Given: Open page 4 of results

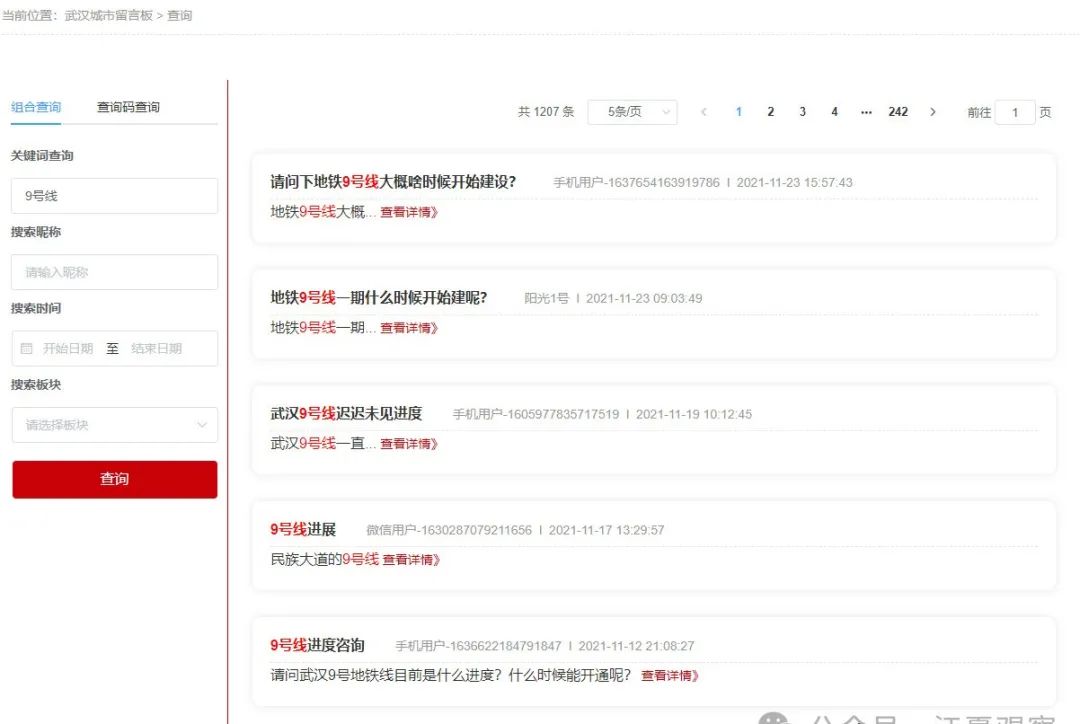Looking at the screenshot, I should 834,112.
